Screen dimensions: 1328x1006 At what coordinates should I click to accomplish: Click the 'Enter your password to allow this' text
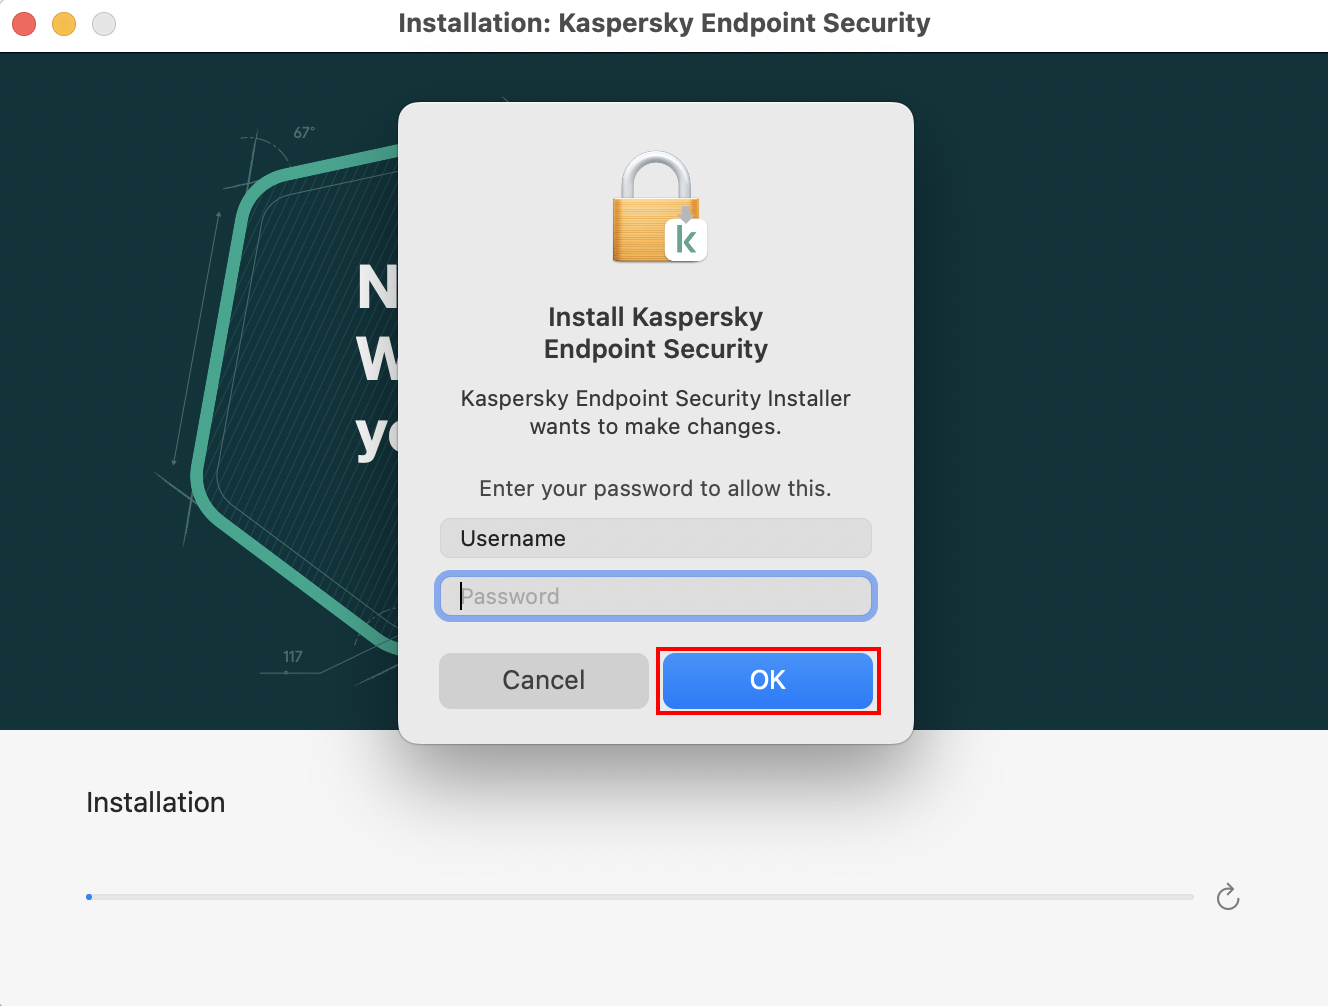[655, 489]
